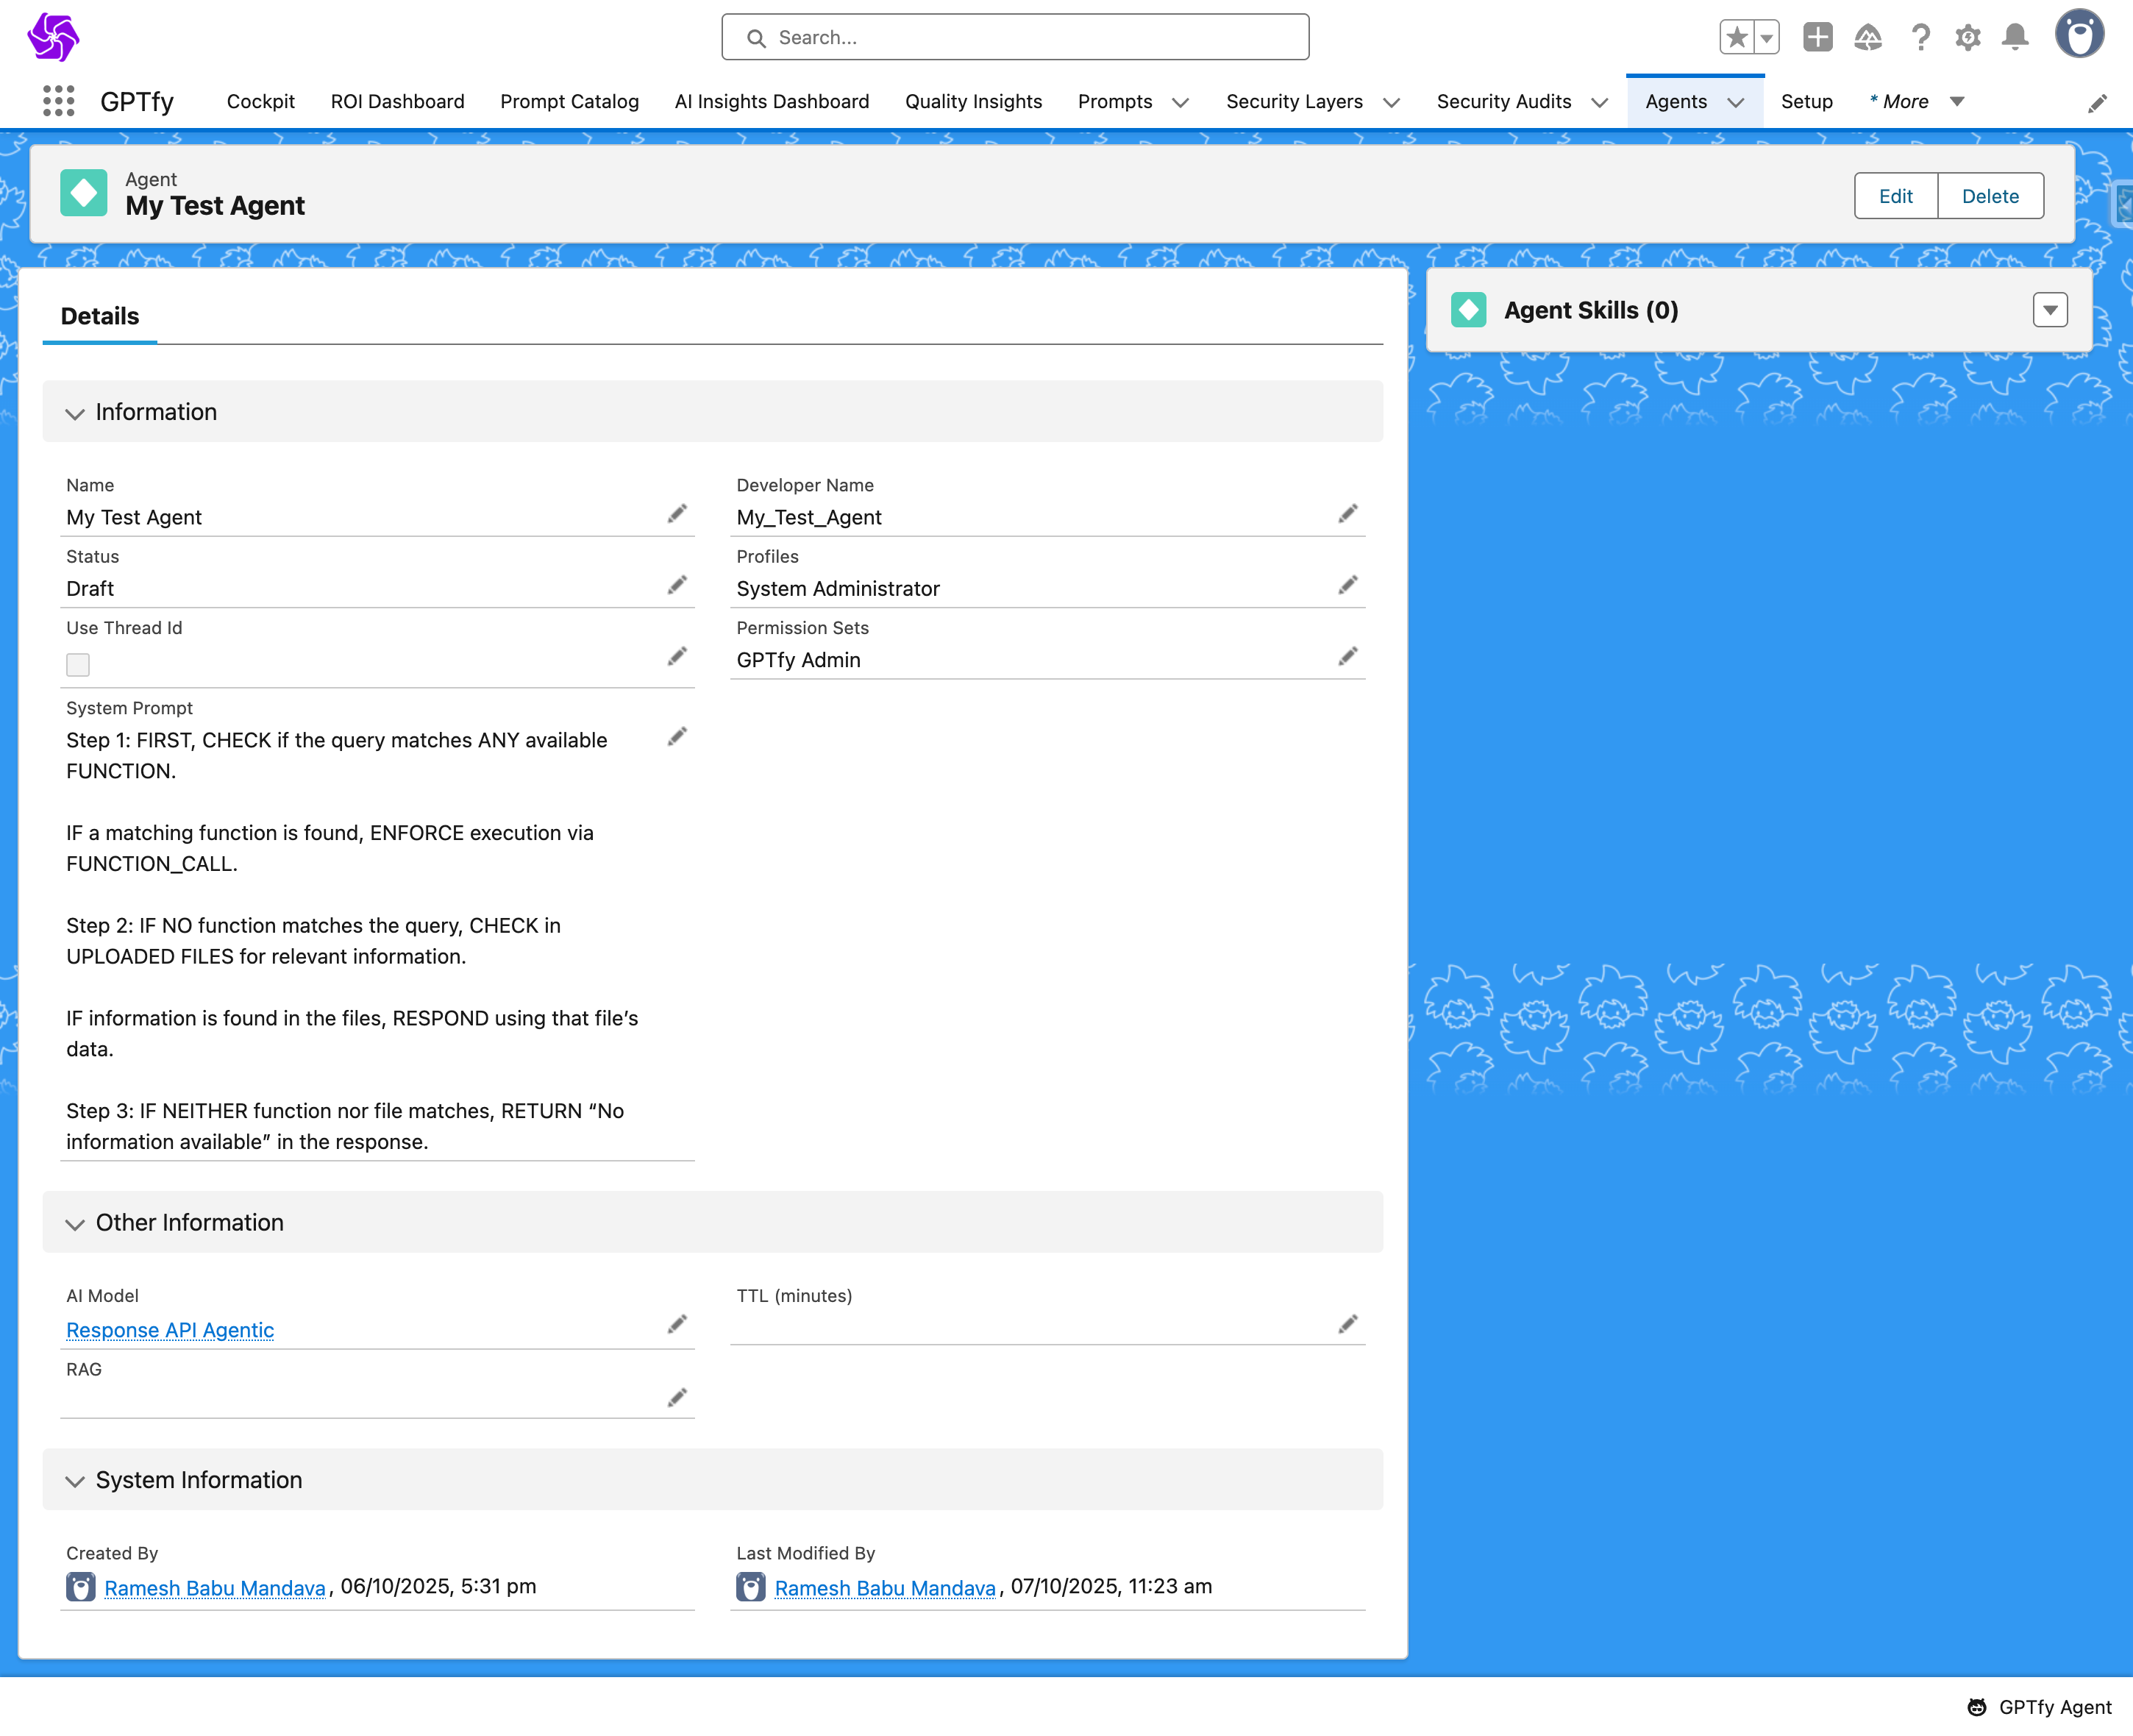Open the App Launcher grid icon

59,101
